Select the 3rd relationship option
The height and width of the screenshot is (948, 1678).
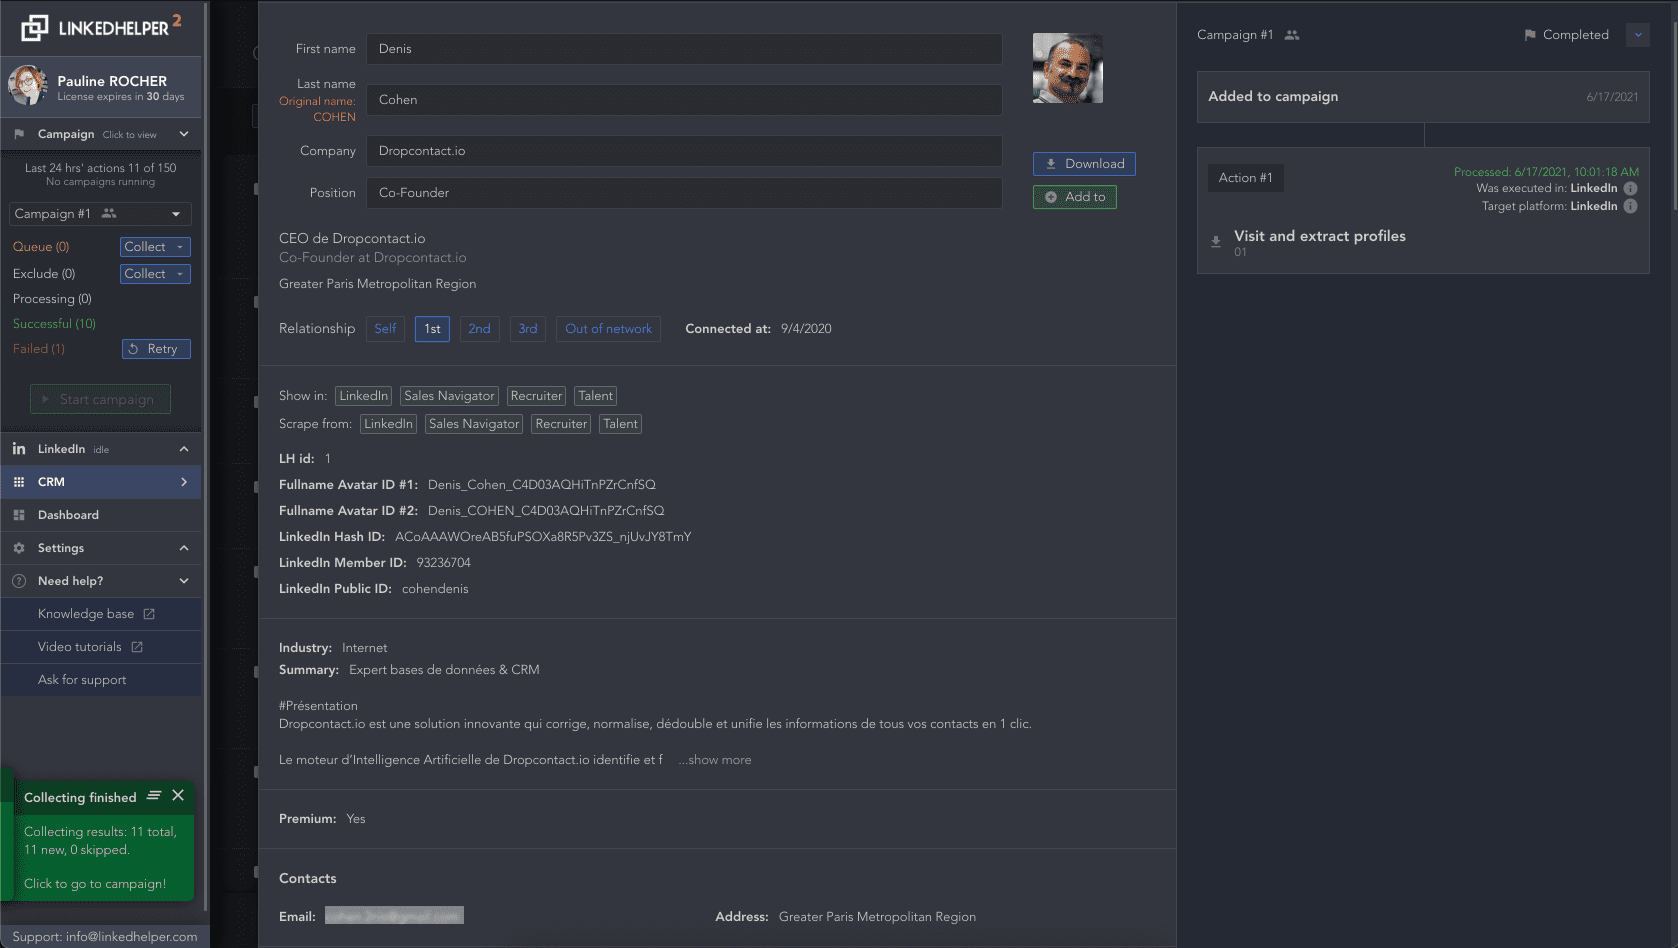(x=528, y=329)
